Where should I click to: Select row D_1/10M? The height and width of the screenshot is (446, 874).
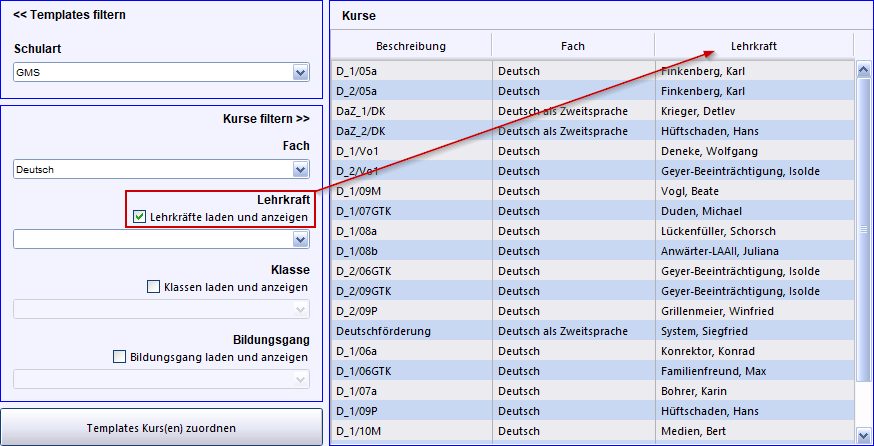pos(593,431)
